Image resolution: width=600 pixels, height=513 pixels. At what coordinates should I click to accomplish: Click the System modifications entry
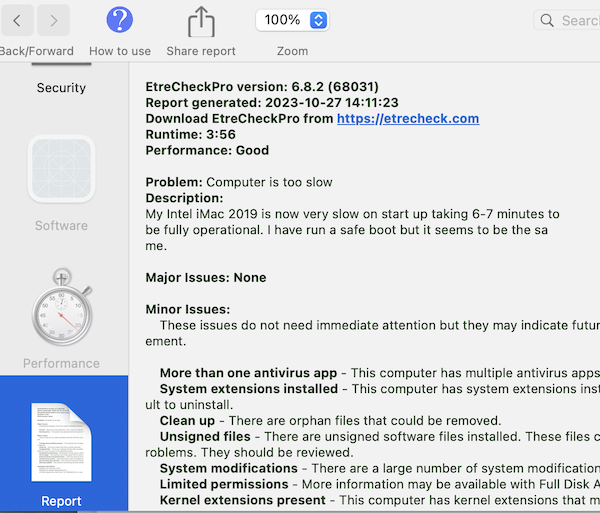point(229,468)
